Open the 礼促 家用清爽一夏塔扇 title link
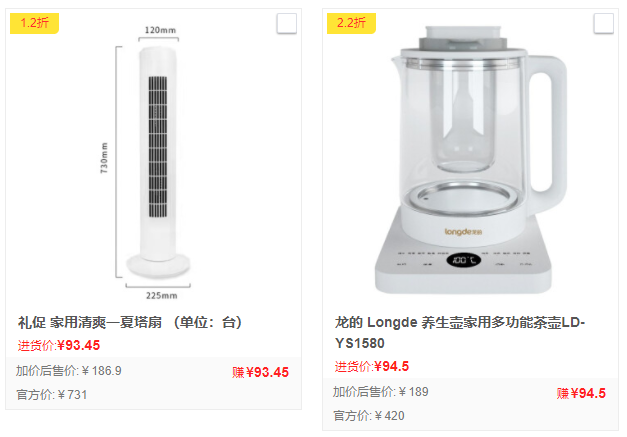The width and height of the screenshot is (627, 437). [x=130, y=322]
